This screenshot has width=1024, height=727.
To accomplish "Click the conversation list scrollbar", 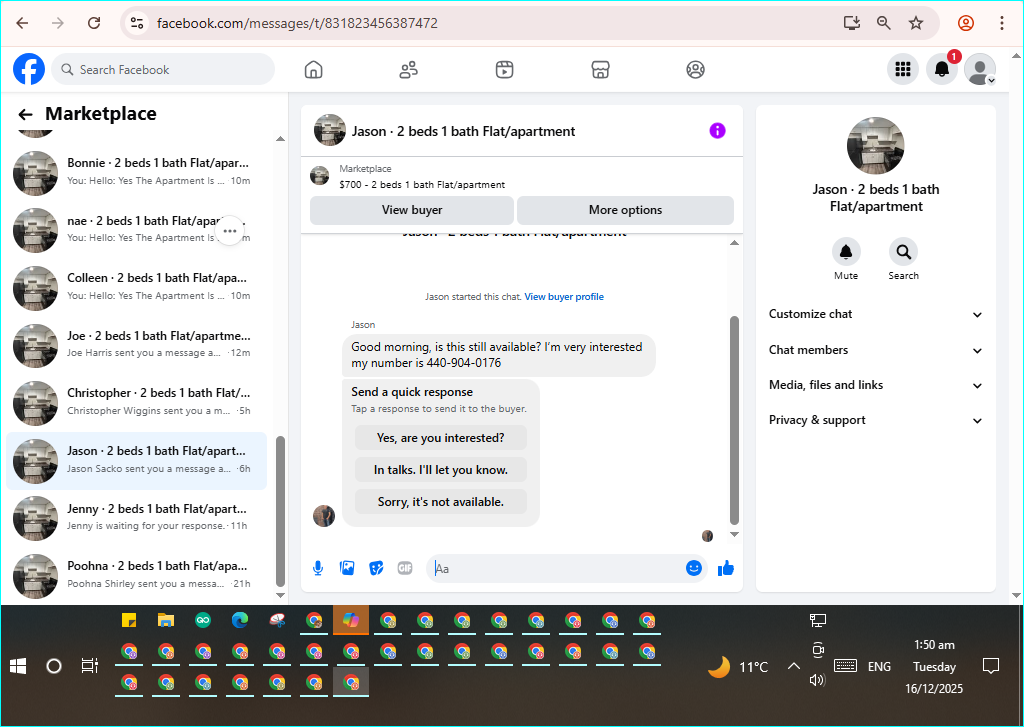I will [280, 512].
